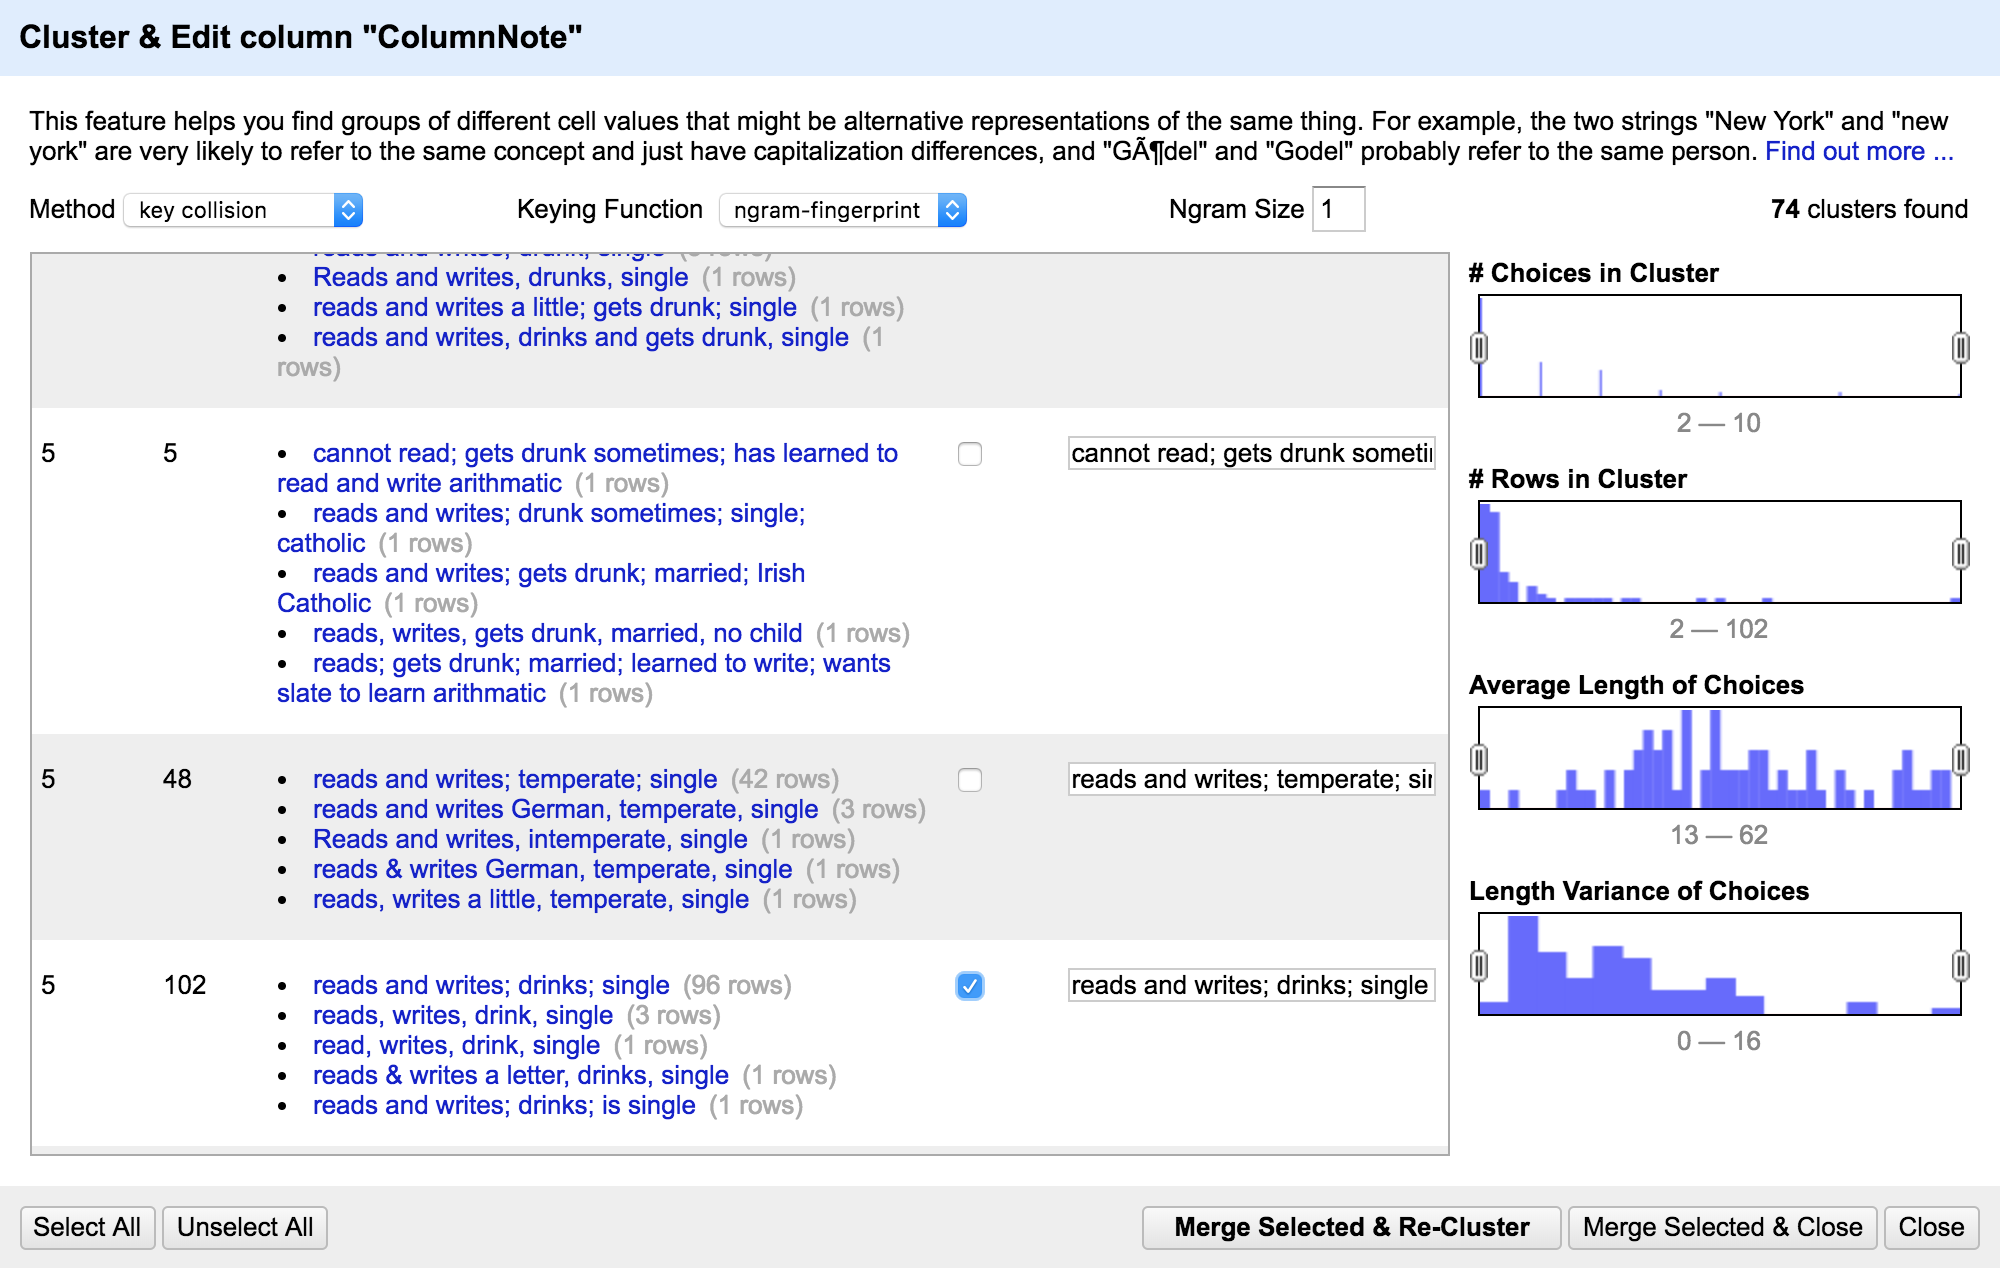Click 'reads and writes German, temperate, single' value
The image size is (2000, 1268).
565,810
